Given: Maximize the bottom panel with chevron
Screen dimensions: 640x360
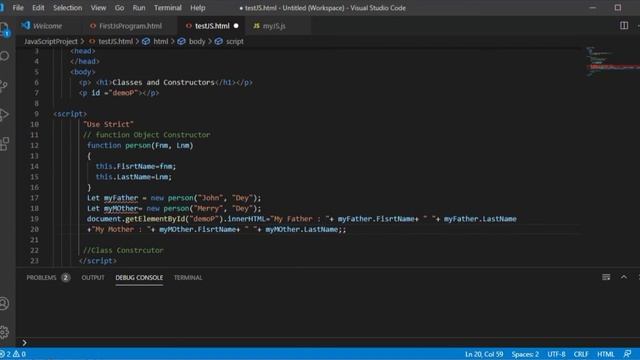Looking at the screenshot, I should coord(624,277).
